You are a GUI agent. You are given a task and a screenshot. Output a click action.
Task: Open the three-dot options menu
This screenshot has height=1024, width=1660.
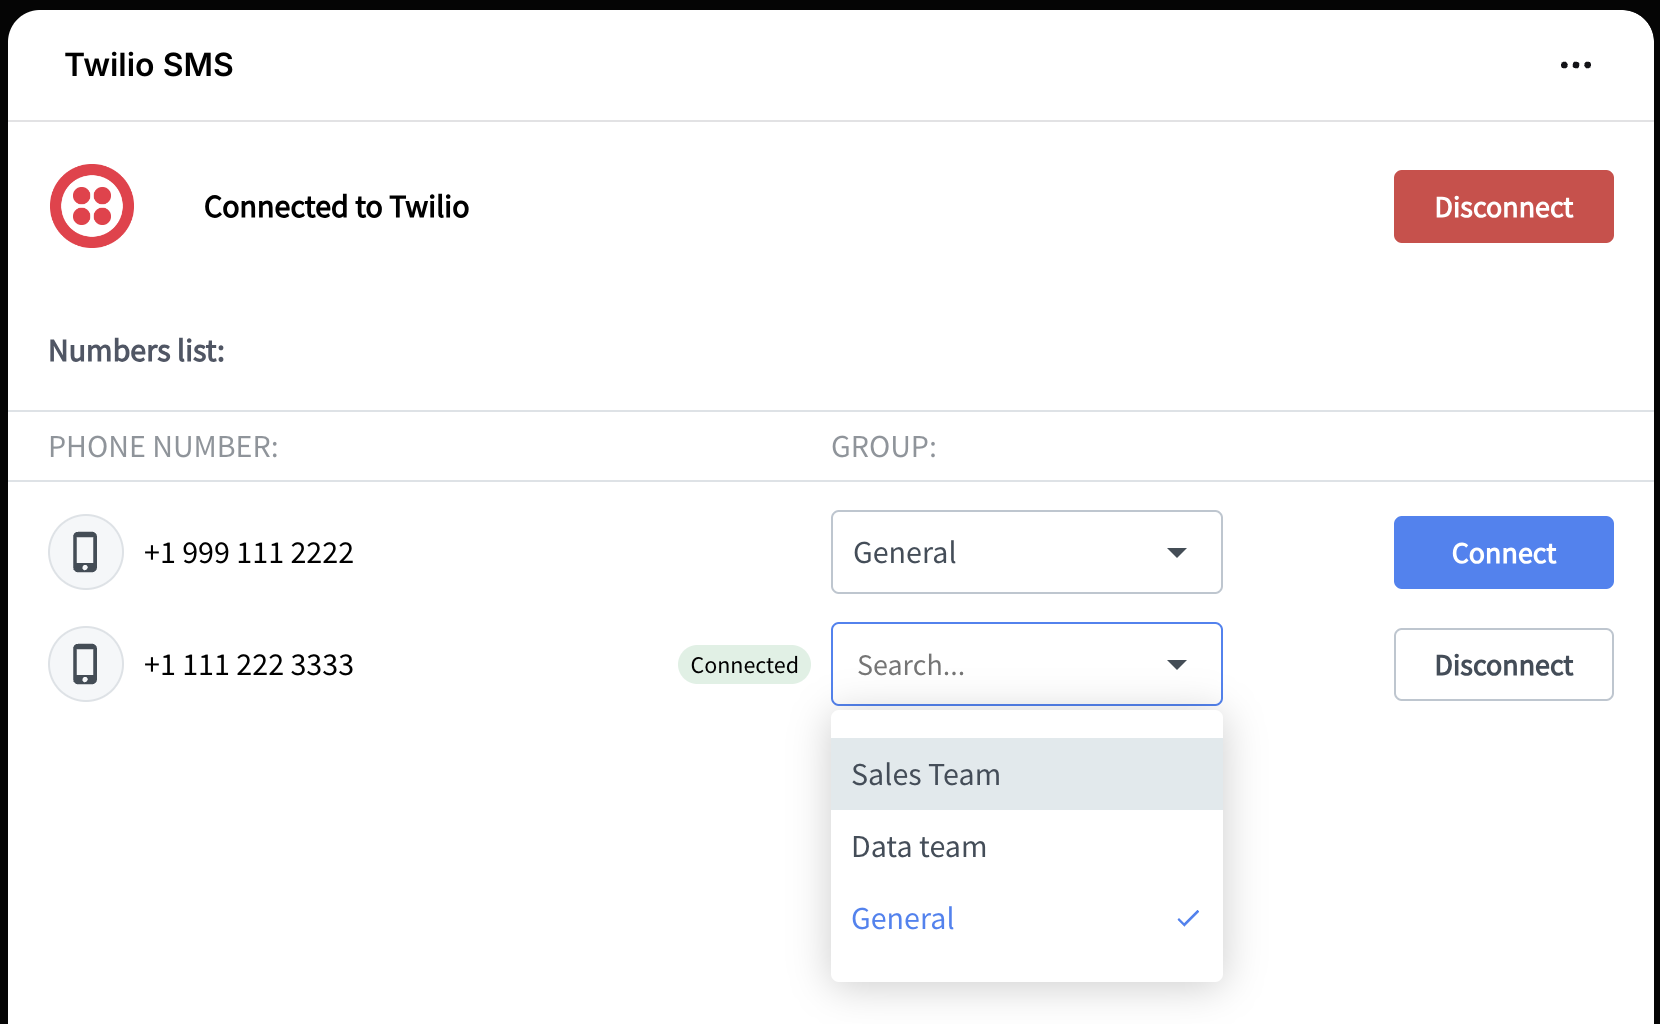1576,64
